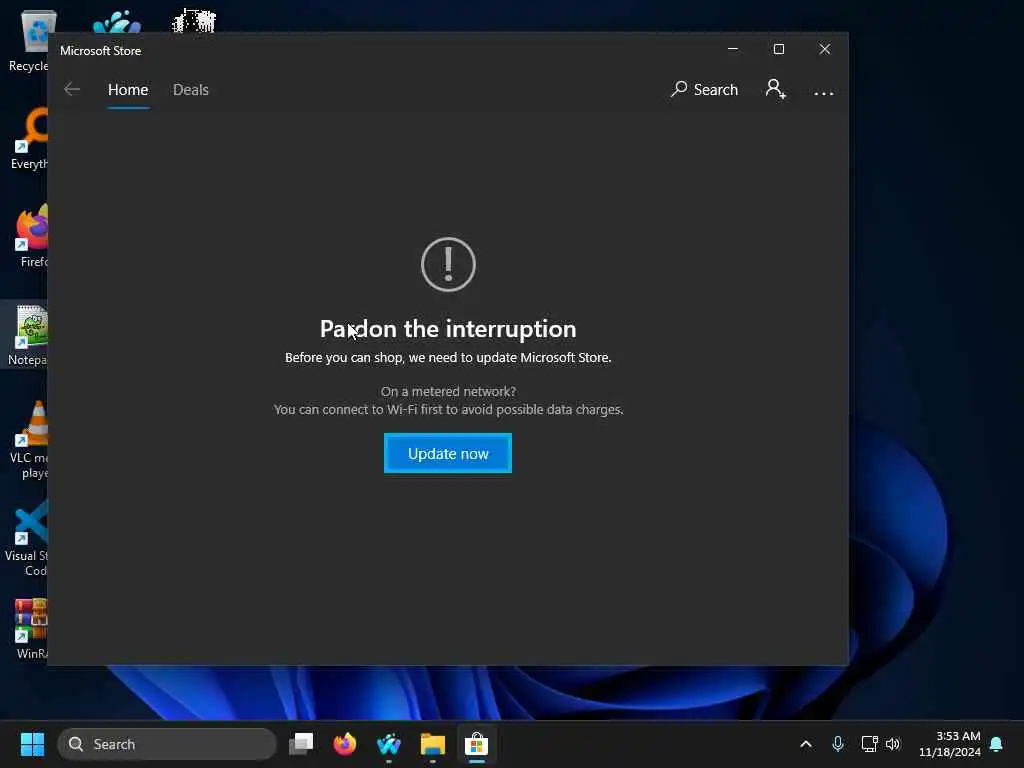Image resolution: width=1024 pixels, height=768 pixels.
Task: Select the WinRAR desktop shortcut
Action: [30, 628]
